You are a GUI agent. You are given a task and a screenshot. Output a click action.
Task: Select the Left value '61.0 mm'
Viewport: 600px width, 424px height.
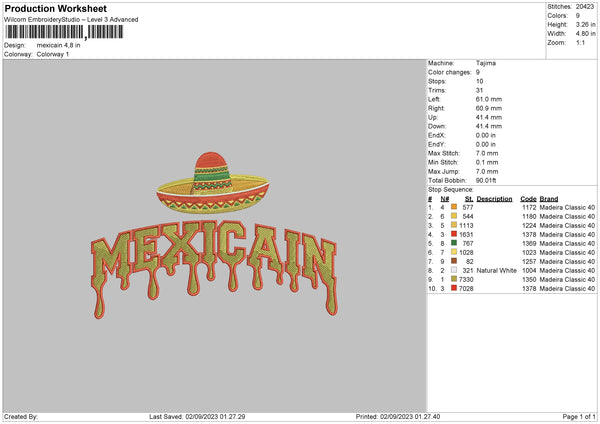(489, 99)
